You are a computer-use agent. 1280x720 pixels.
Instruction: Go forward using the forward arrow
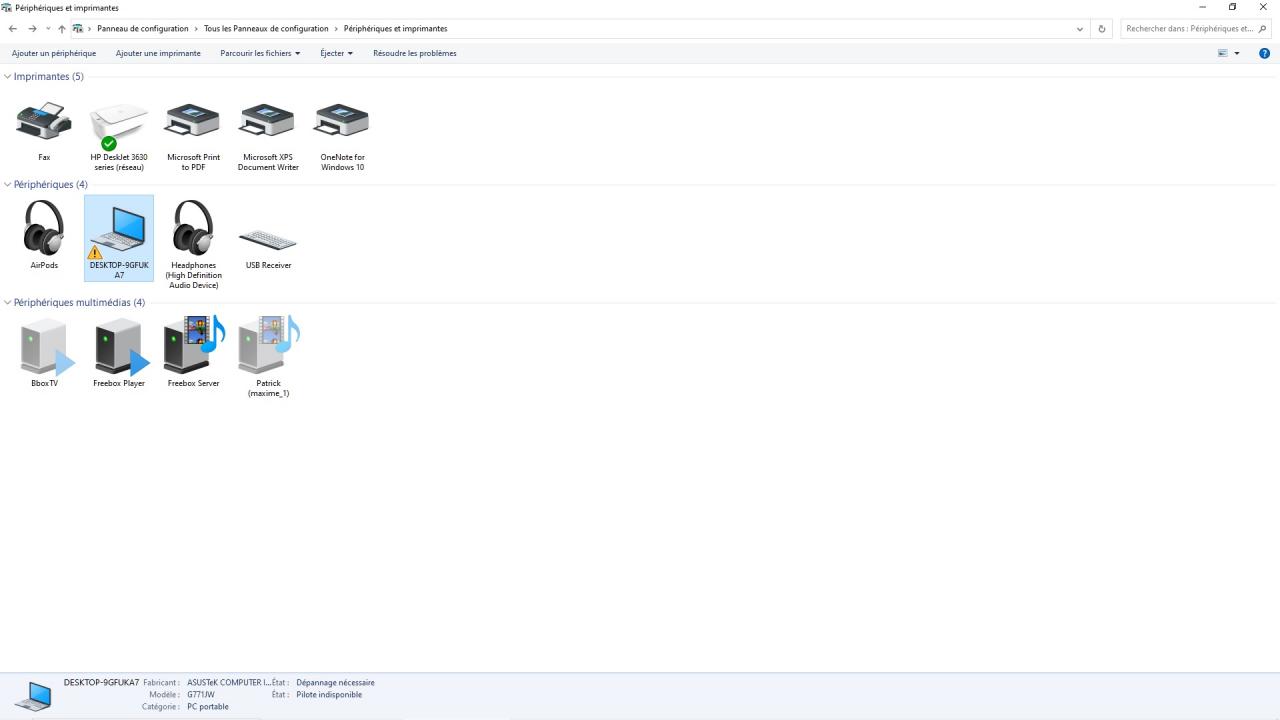(x=32, y=29)
